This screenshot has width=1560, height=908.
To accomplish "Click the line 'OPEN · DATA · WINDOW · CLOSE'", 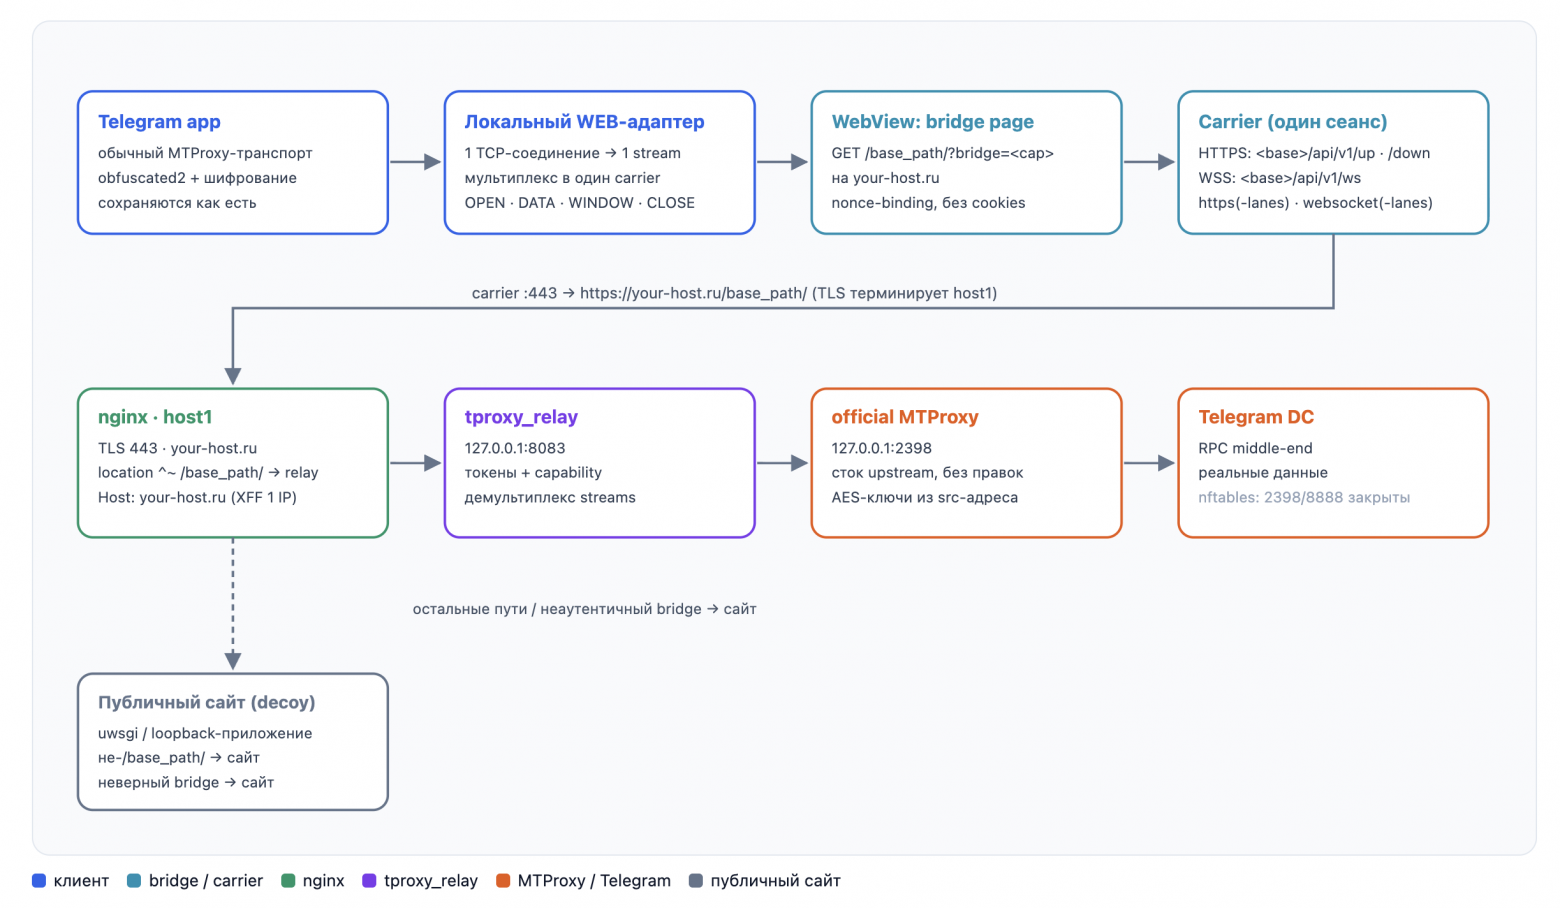I will pyautogui.click(x=580, y=203).
